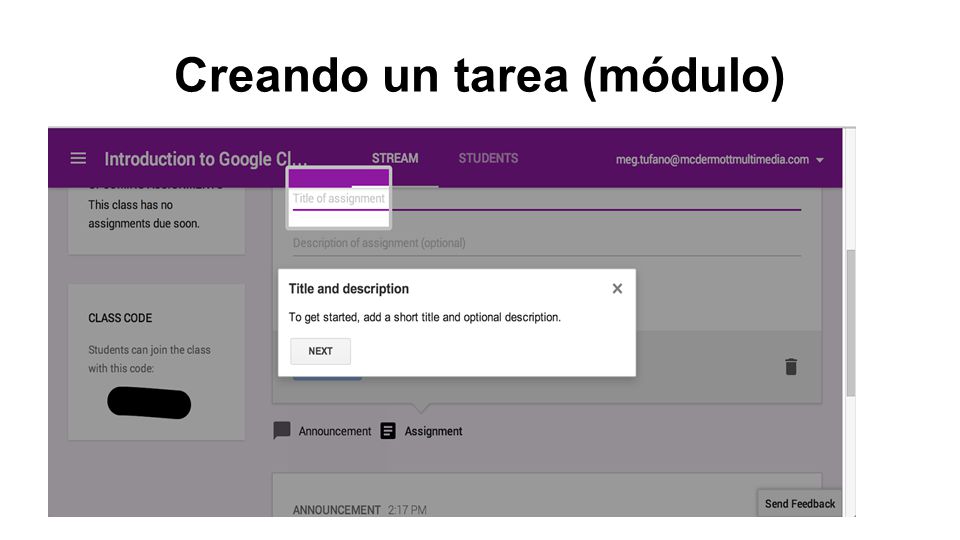Screen dimensions: 960x540
Task: Click the ANNOUNCEMENT 2:17 PM post header
Action: (x=359, y=509)
